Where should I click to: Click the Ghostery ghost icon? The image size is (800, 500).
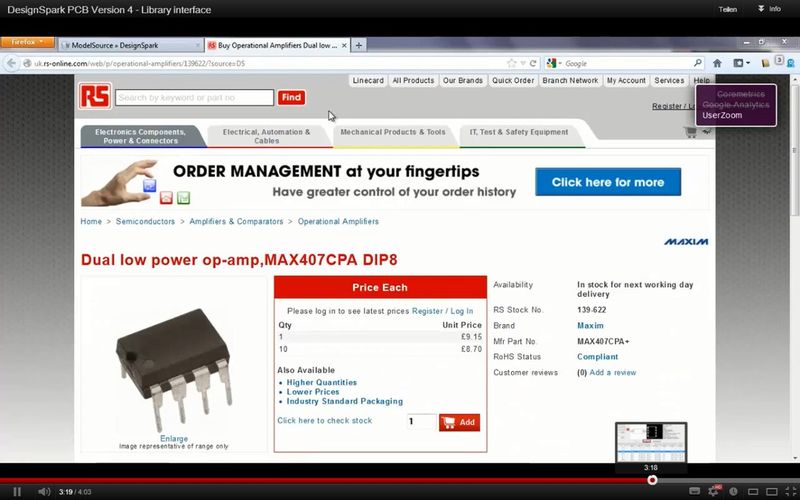click(x=791, y=64)
